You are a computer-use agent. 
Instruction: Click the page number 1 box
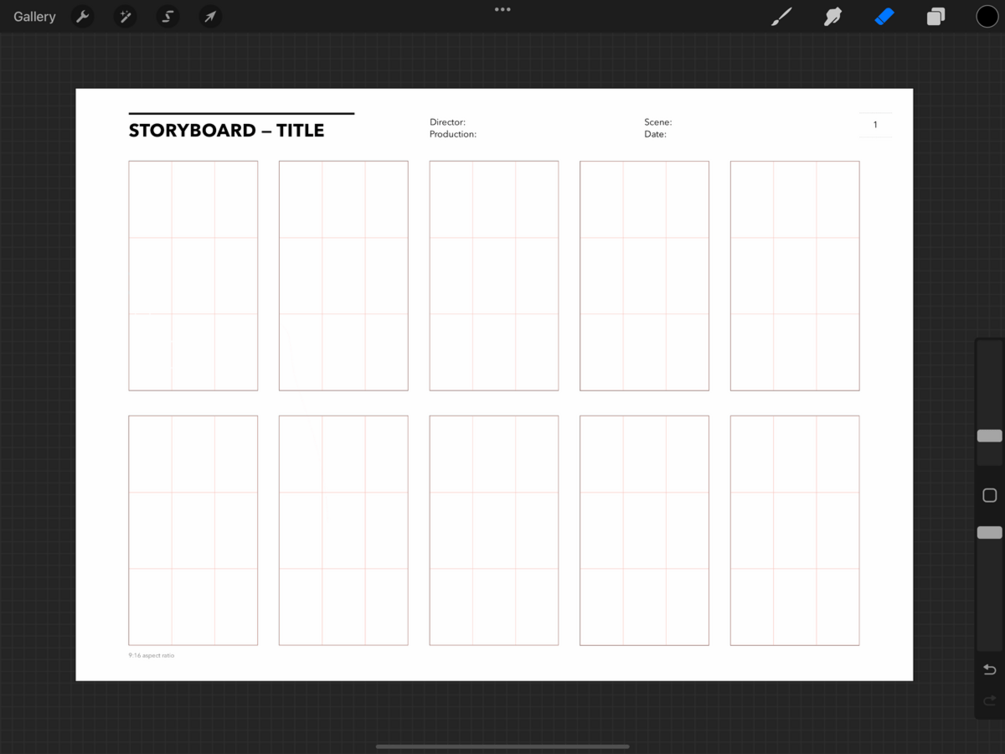[875, 124]
